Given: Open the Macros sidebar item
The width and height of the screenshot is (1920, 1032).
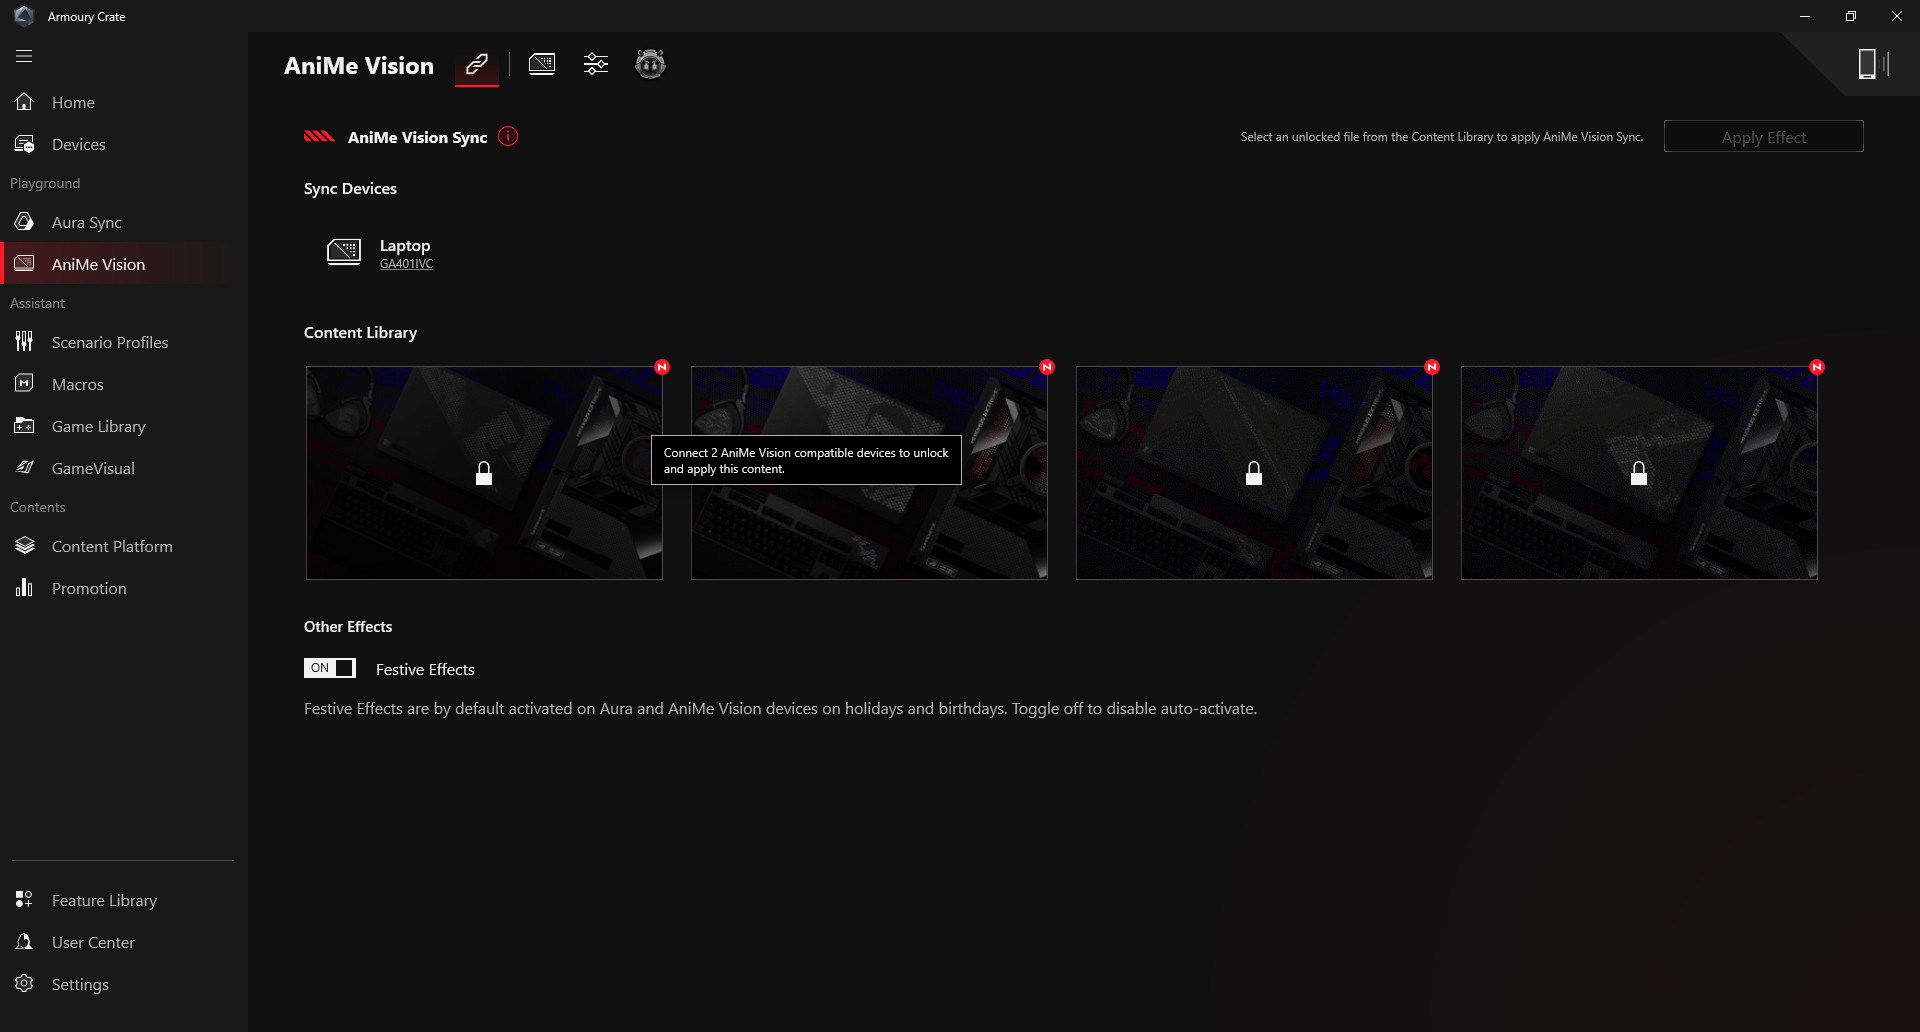Looking at the screenshot, I should coord(78,384).
